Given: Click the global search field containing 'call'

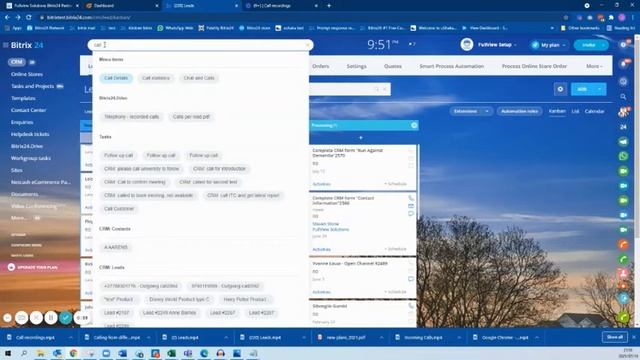Looking at the screenshot, I should pyautogui.click(x=200, y=45).
